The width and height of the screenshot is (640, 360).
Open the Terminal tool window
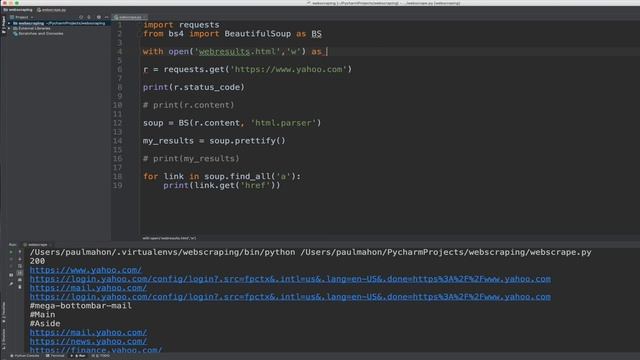tap(55, 356)
